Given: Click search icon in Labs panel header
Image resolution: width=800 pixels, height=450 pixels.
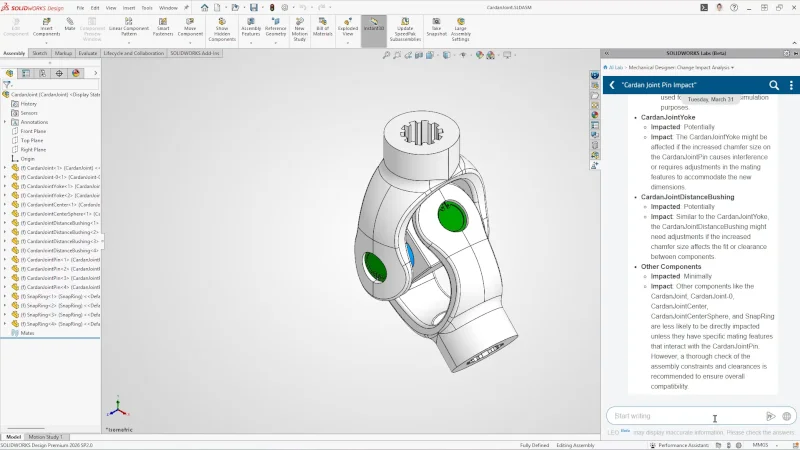Looking at the screenshot, I should point(774,86).
